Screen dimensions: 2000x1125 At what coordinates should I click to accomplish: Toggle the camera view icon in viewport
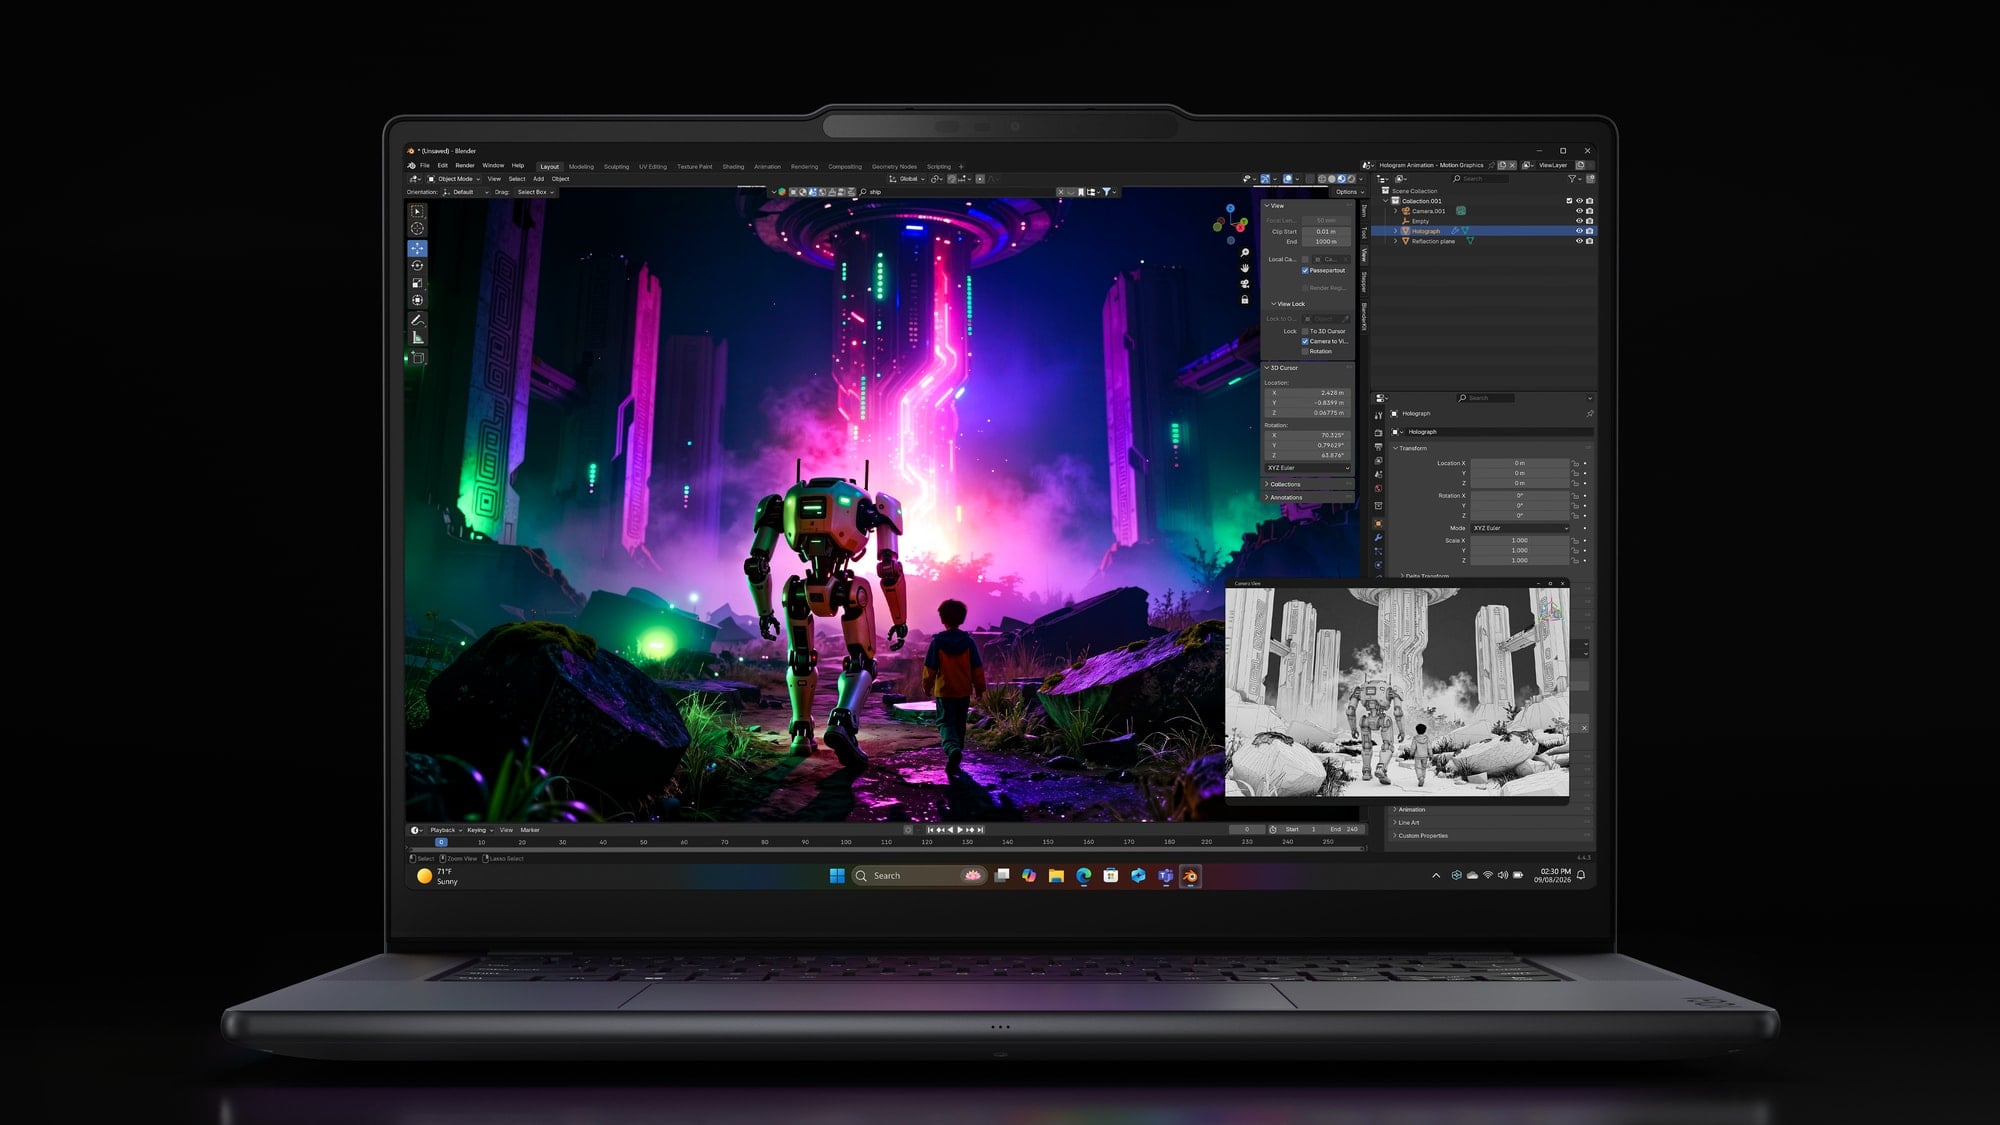[1245, 284]
